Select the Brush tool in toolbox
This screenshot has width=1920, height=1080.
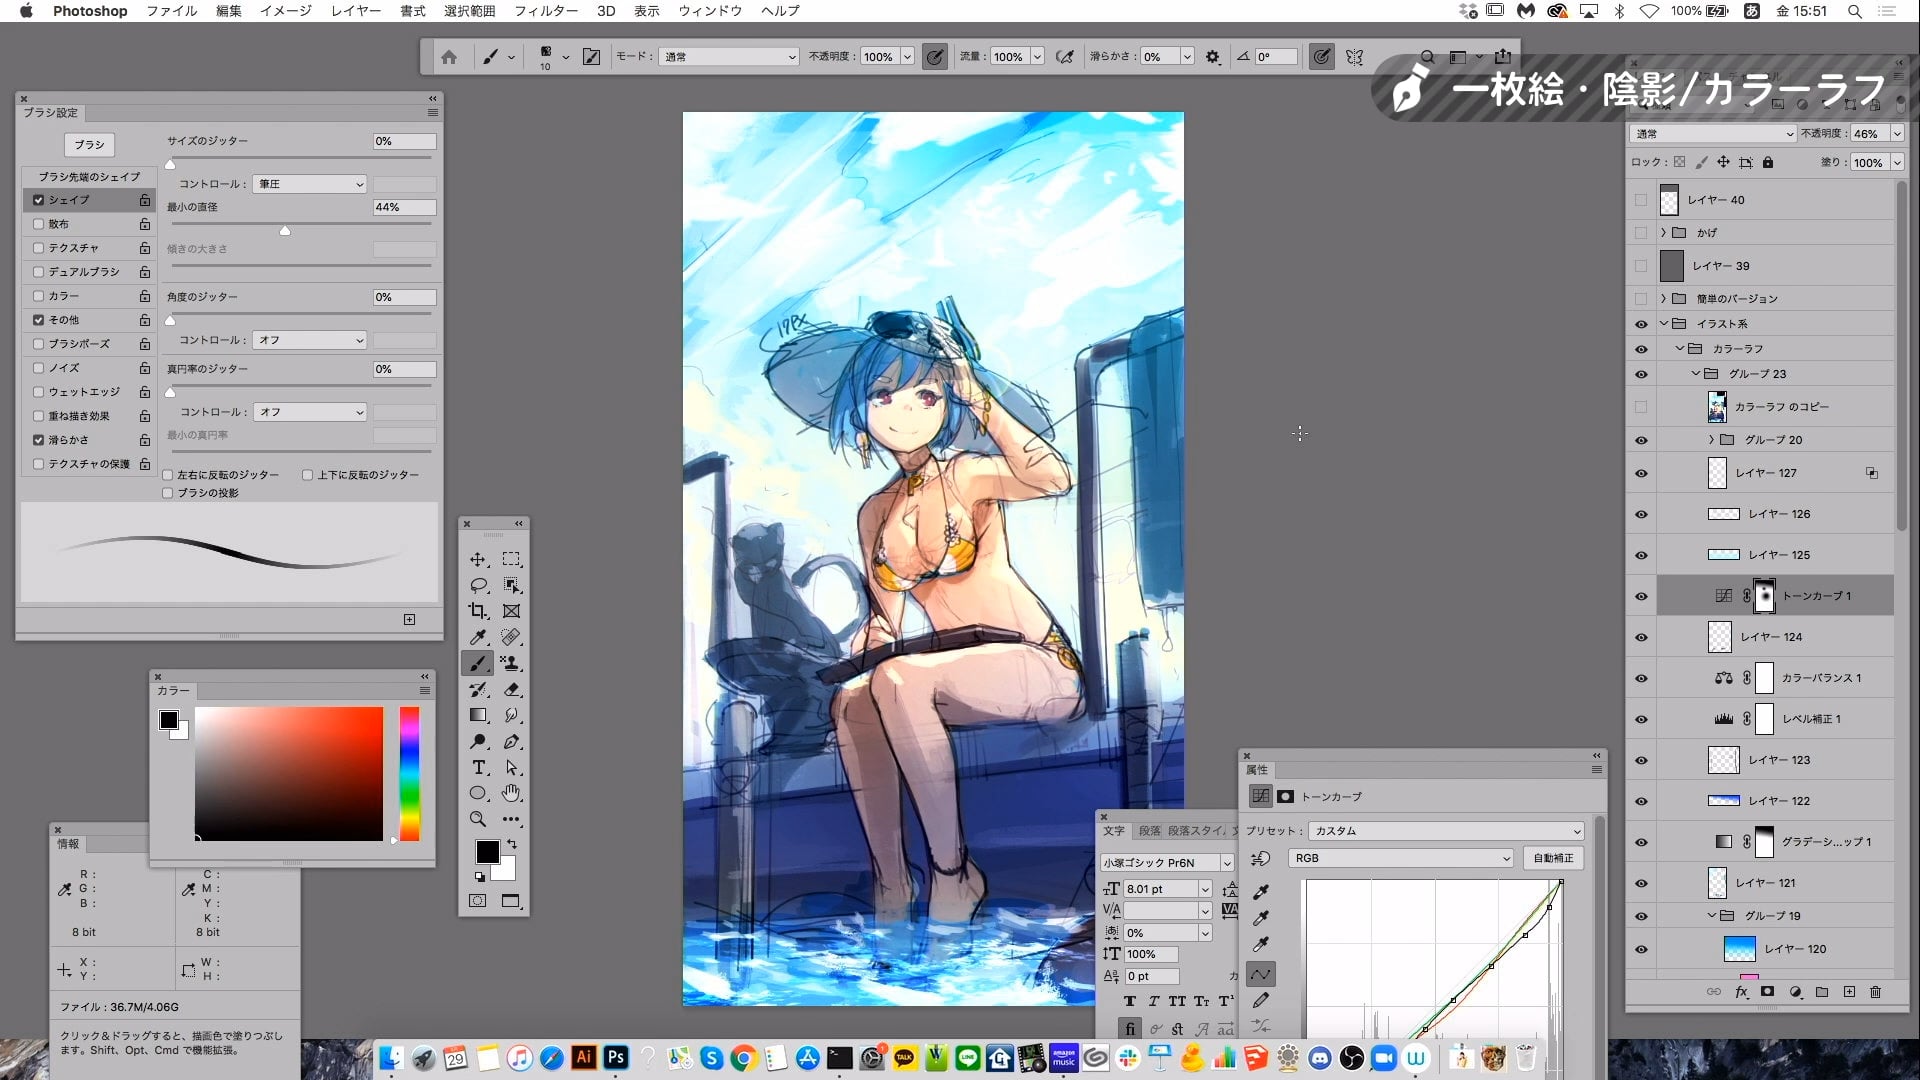tap(478, 663)
